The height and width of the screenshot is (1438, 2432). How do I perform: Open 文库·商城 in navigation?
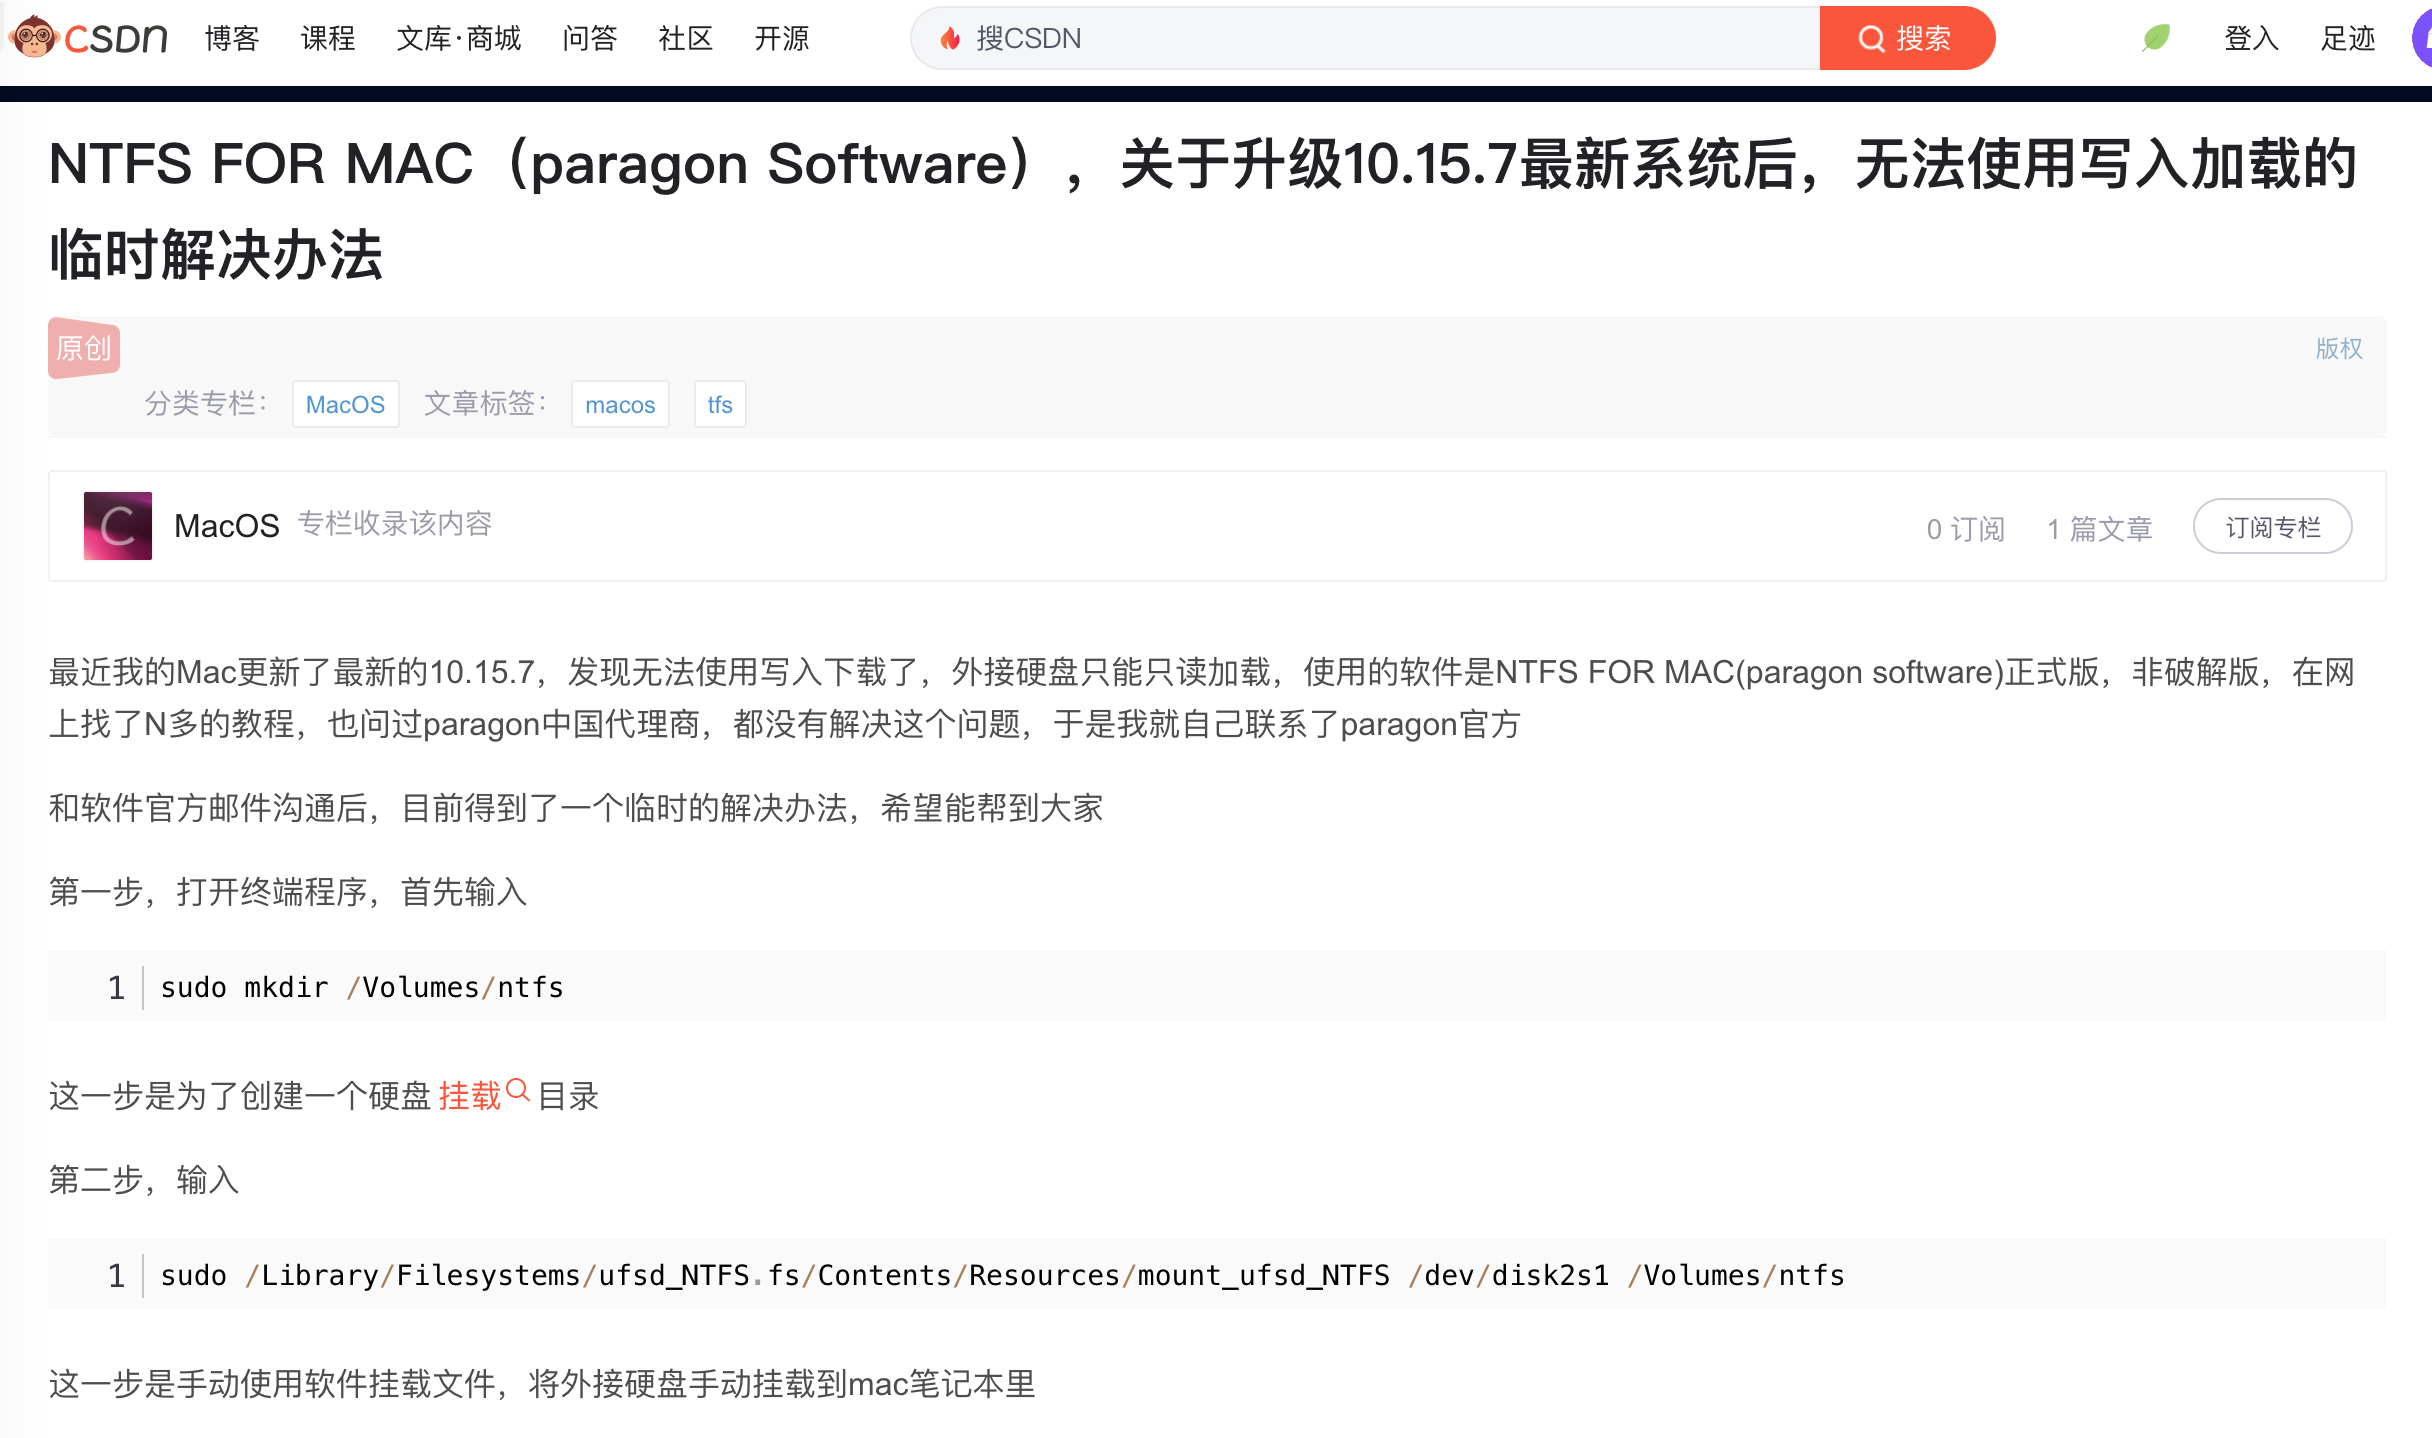click(459, 38)
